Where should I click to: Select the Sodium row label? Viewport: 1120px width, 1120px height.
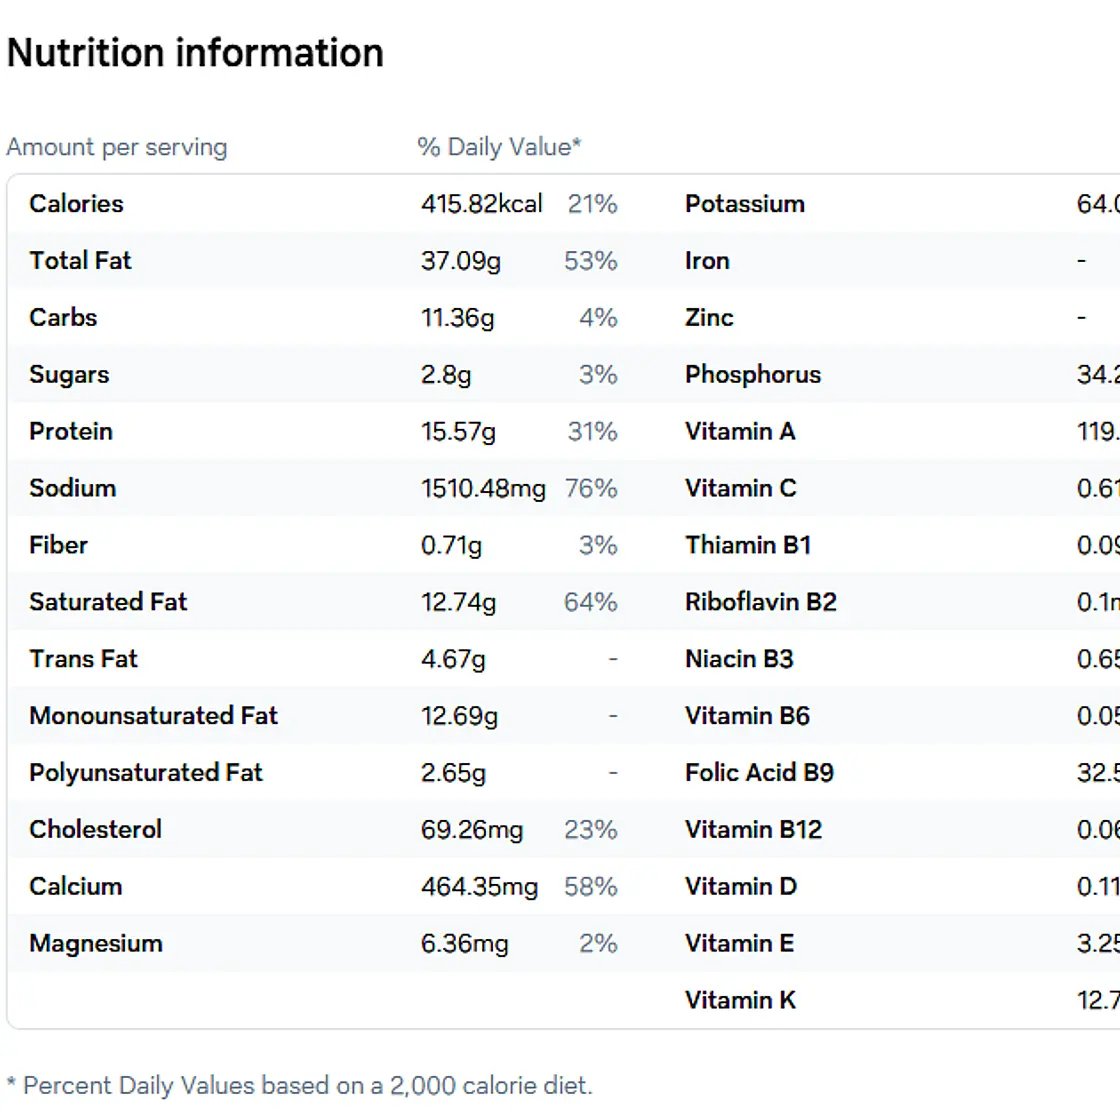(73, 488)
